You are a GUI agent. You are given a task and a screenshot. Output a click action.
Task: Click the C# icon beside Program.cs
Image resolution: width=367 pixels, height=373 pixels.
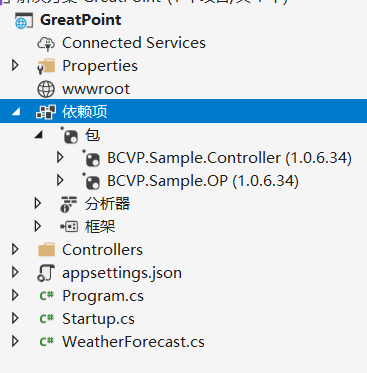tap(46, 296)
